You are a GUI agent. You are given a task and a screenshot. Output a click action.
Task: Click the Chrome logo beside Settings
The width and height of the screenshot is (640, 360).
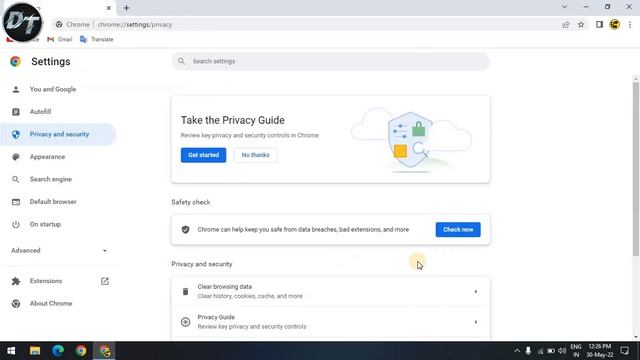tap(16, 61)
